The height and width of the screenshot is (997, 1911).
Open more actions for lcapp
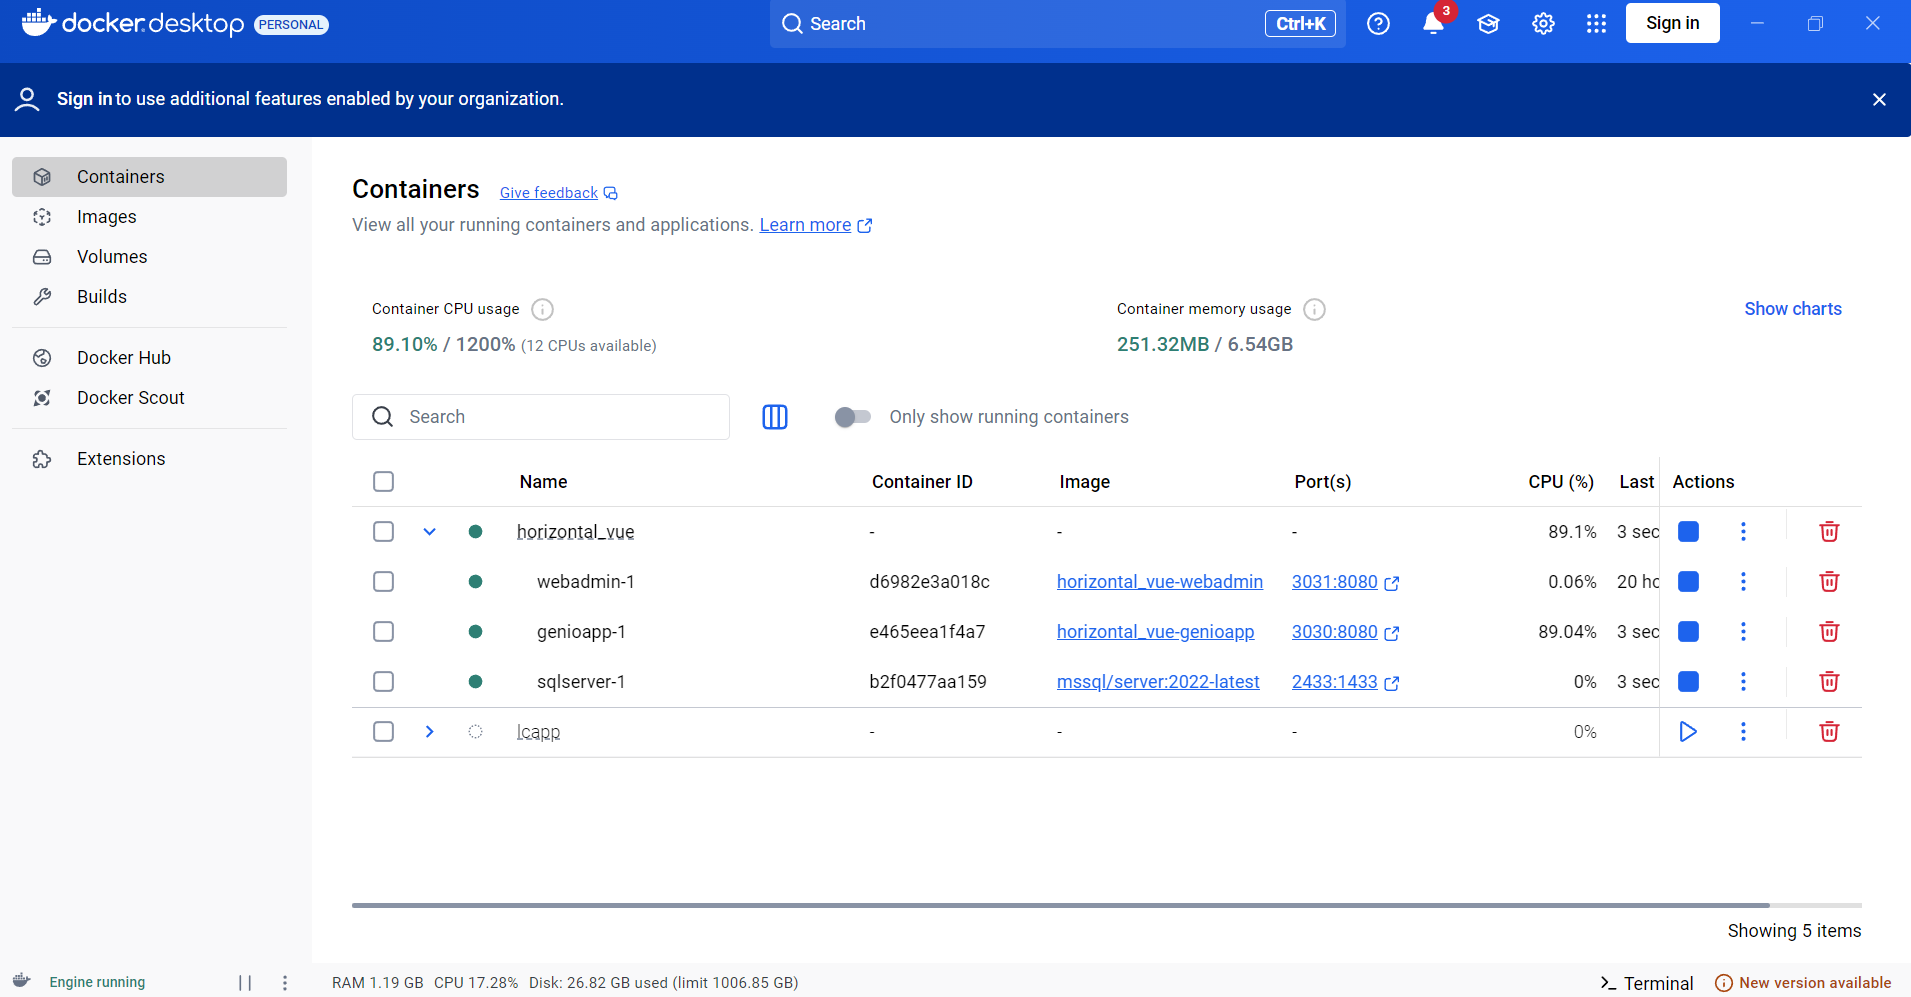pyautogui.click(x=1743, y=732)
